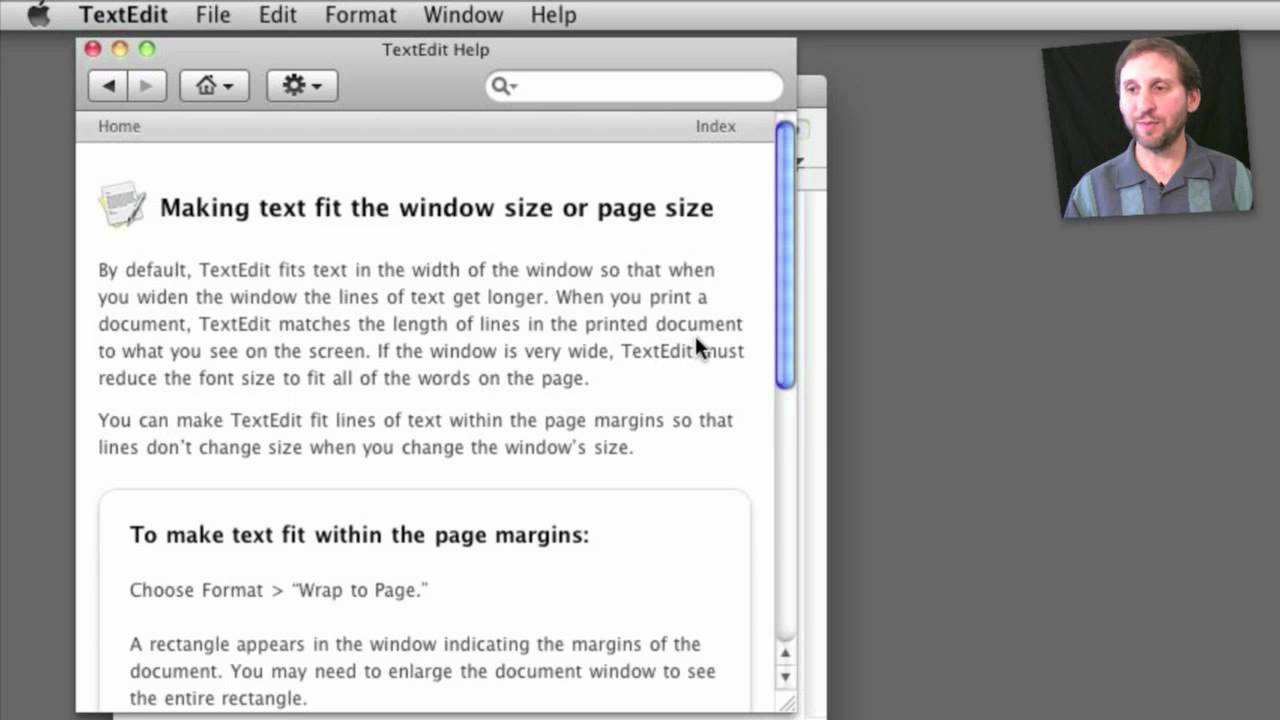The height and width of the screenshot is (720, 1280).
Task: Click the text 'Choose Format > "Wrap to Page."'
Action: 279,590
